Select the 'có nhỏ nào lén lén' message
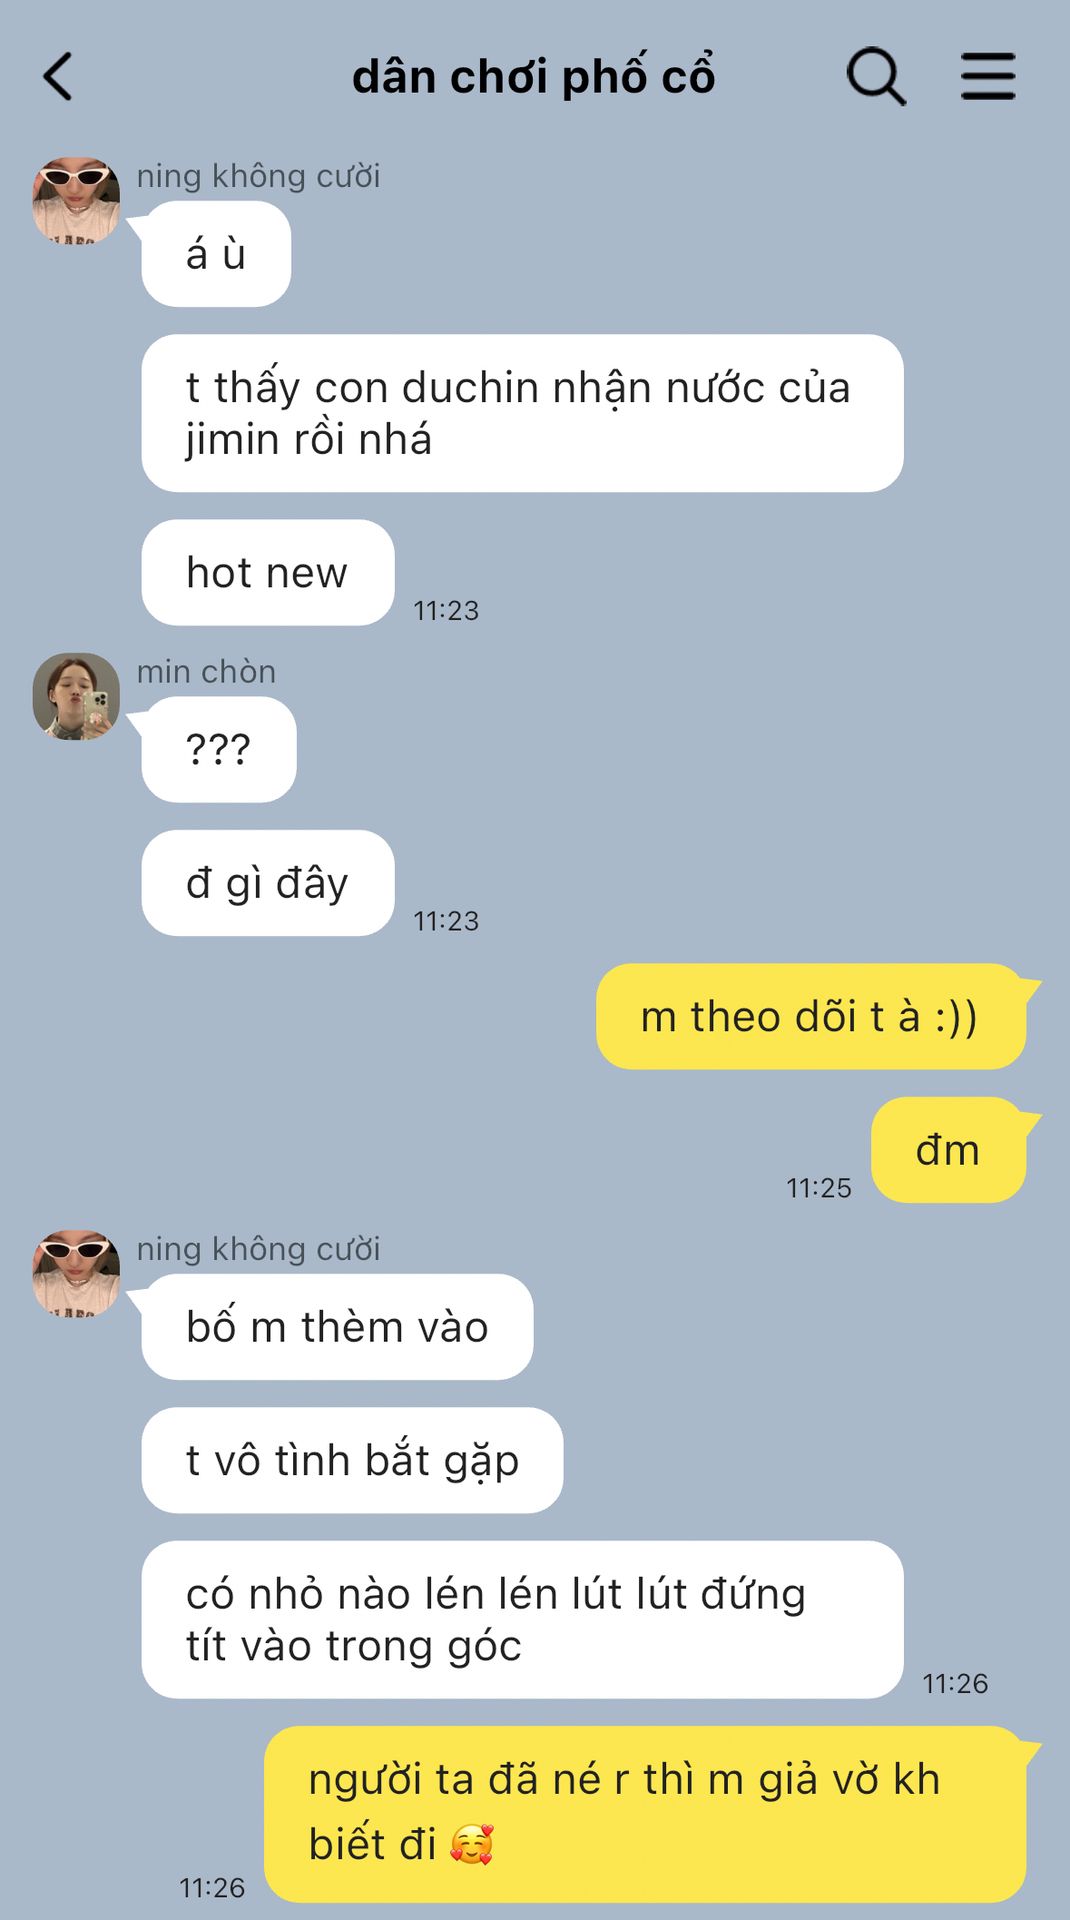1070x1920 pixels. tap(522, 1620)
